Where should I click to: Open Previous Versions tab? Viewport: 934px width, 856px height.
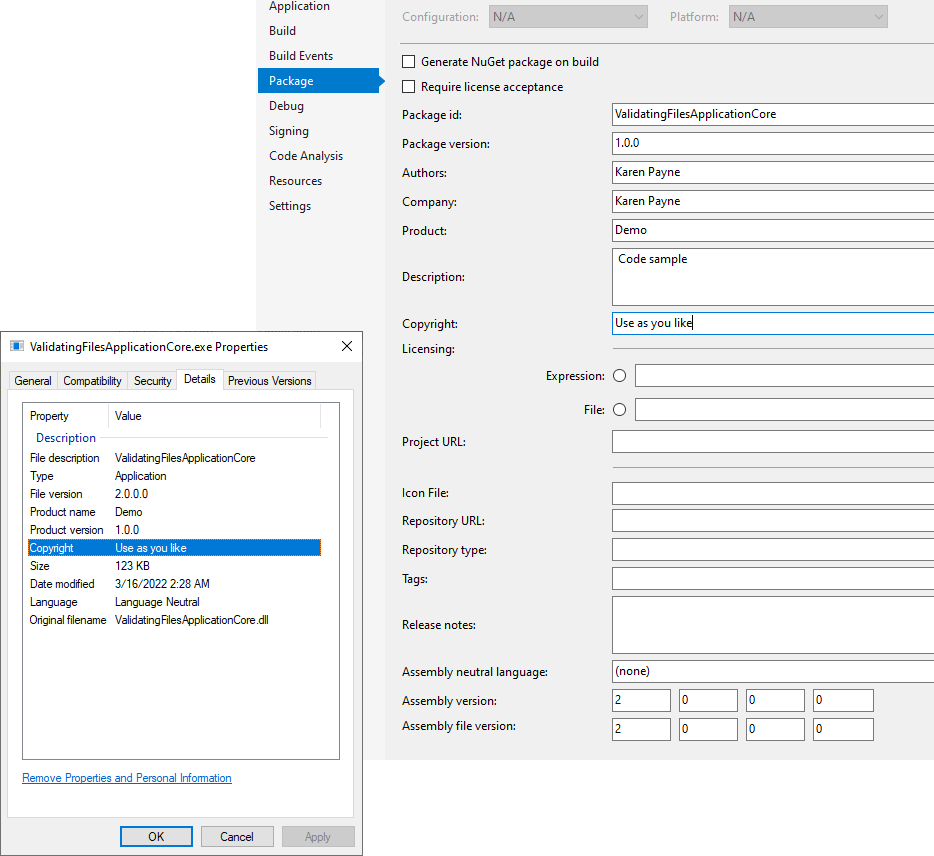coord(269,381)
